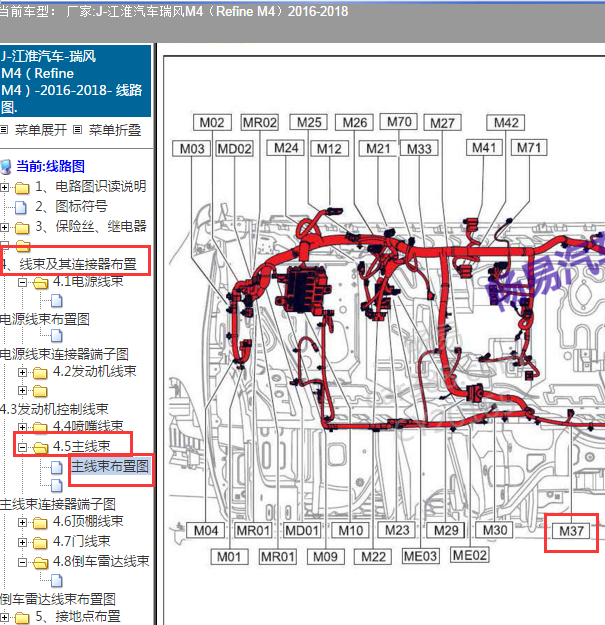Click connector label ME03

tap(420, 556)
